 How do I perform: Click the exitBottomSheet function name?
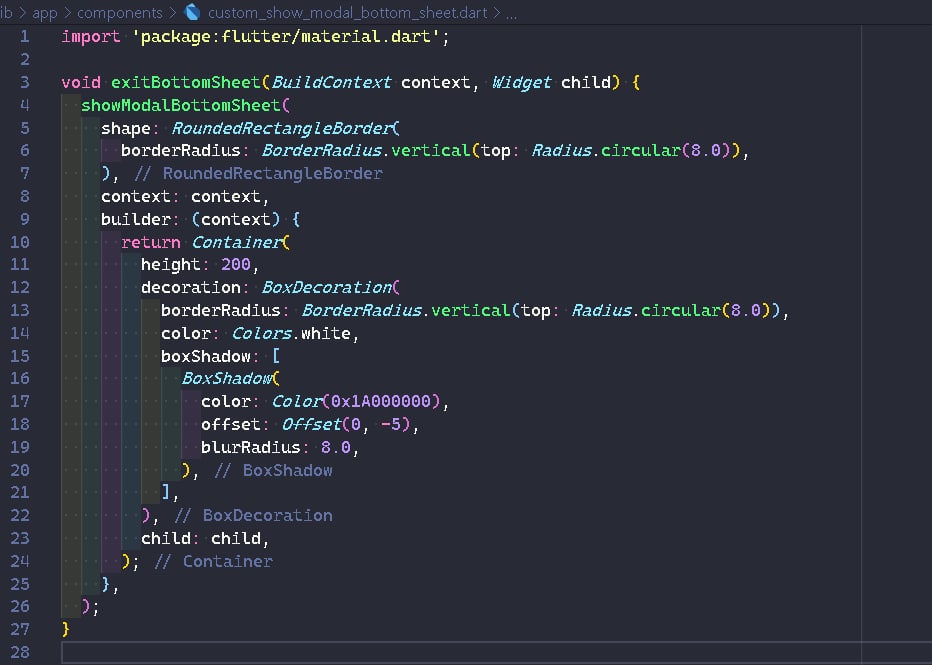[185, 82]
